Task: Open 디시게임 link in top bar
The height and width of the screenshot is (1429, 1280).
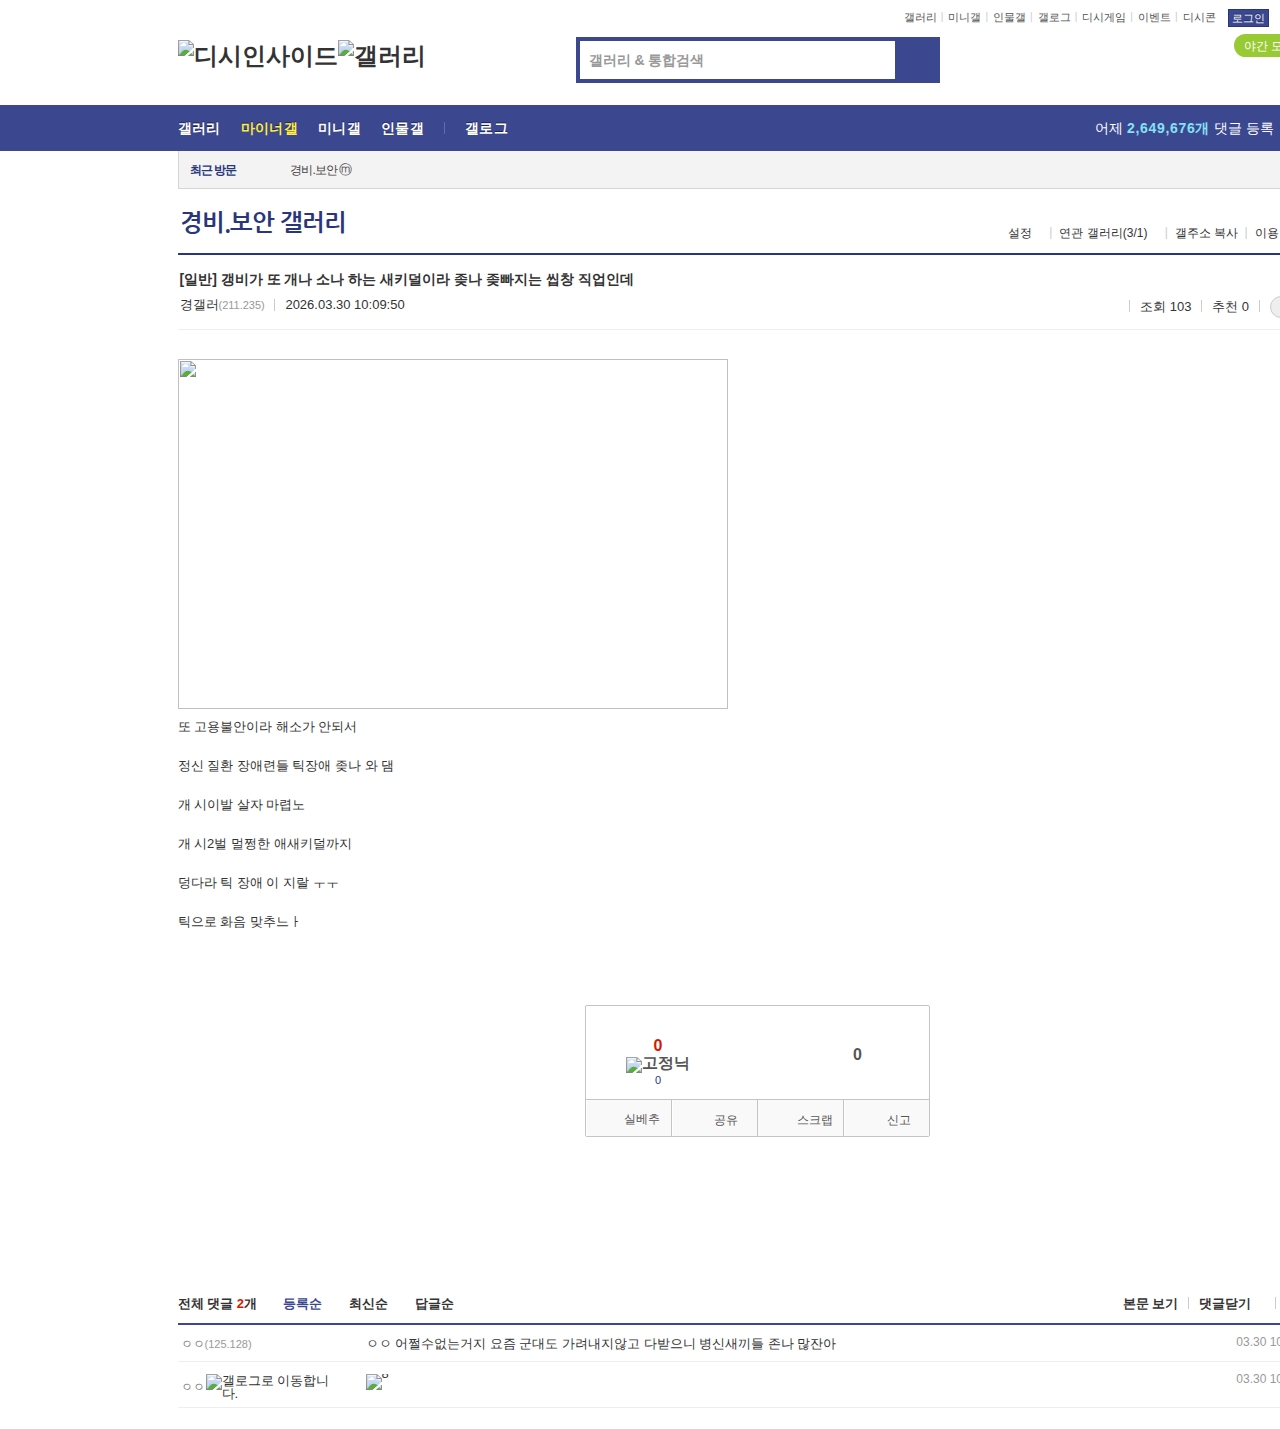Action: pos(1104,18)
